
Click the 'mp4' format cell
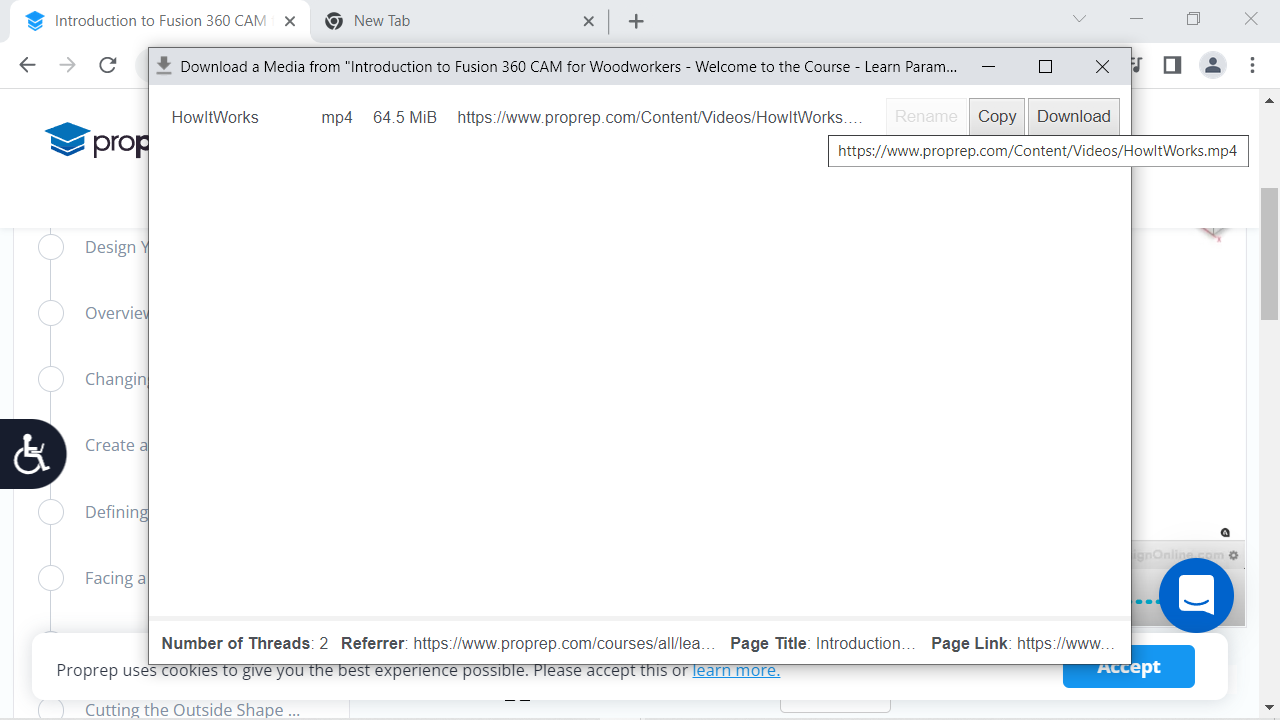[337, 117]
